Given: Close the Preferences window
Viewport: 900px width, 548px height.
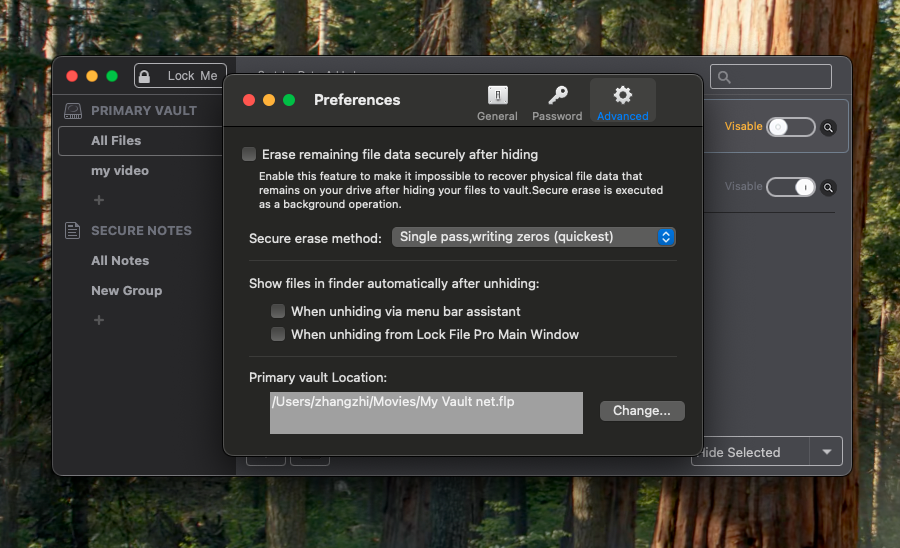Looking at the screenshot, I should coord(249,100).
